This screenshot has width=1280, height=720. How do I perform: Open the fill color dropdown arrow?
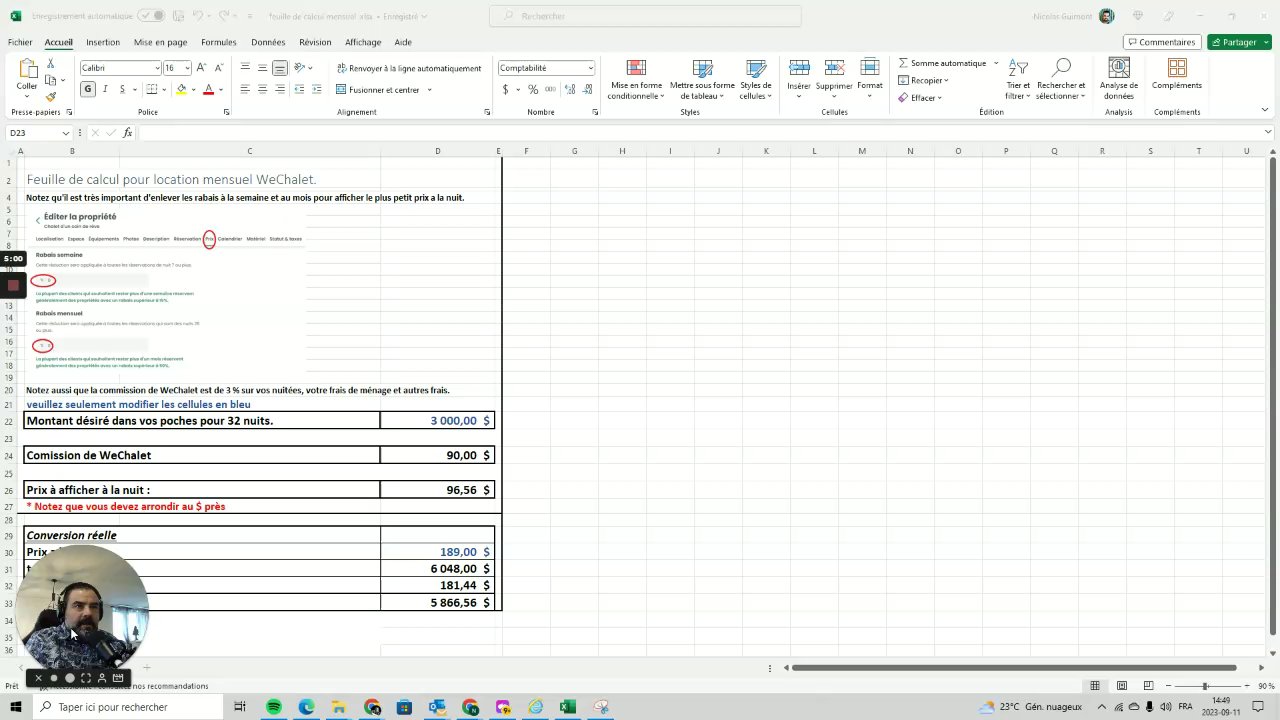coord(192,89)
